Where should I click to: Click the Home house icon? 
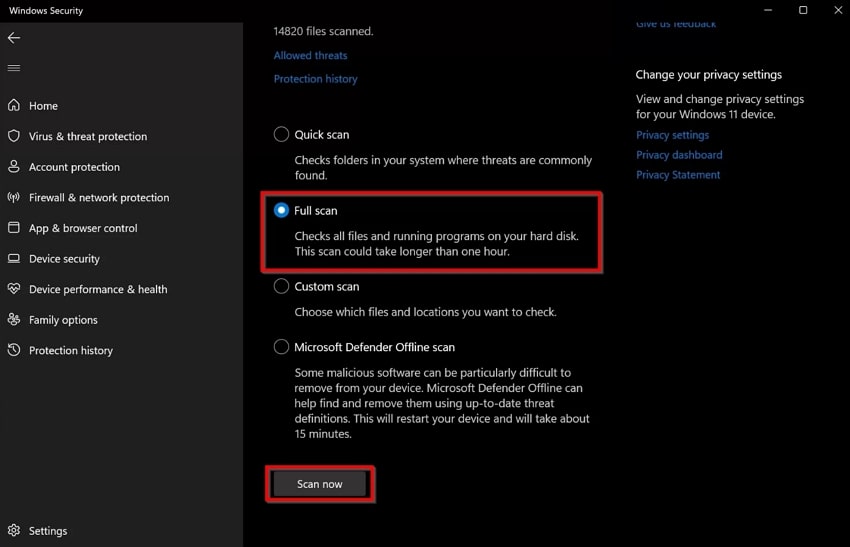(x=14, y=106)
